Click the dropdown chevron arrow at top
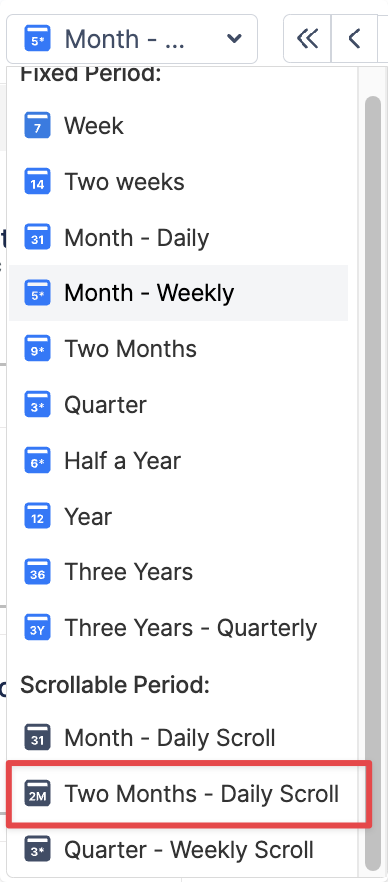Screen dimensions: 388x882 [x=234, y=39]
